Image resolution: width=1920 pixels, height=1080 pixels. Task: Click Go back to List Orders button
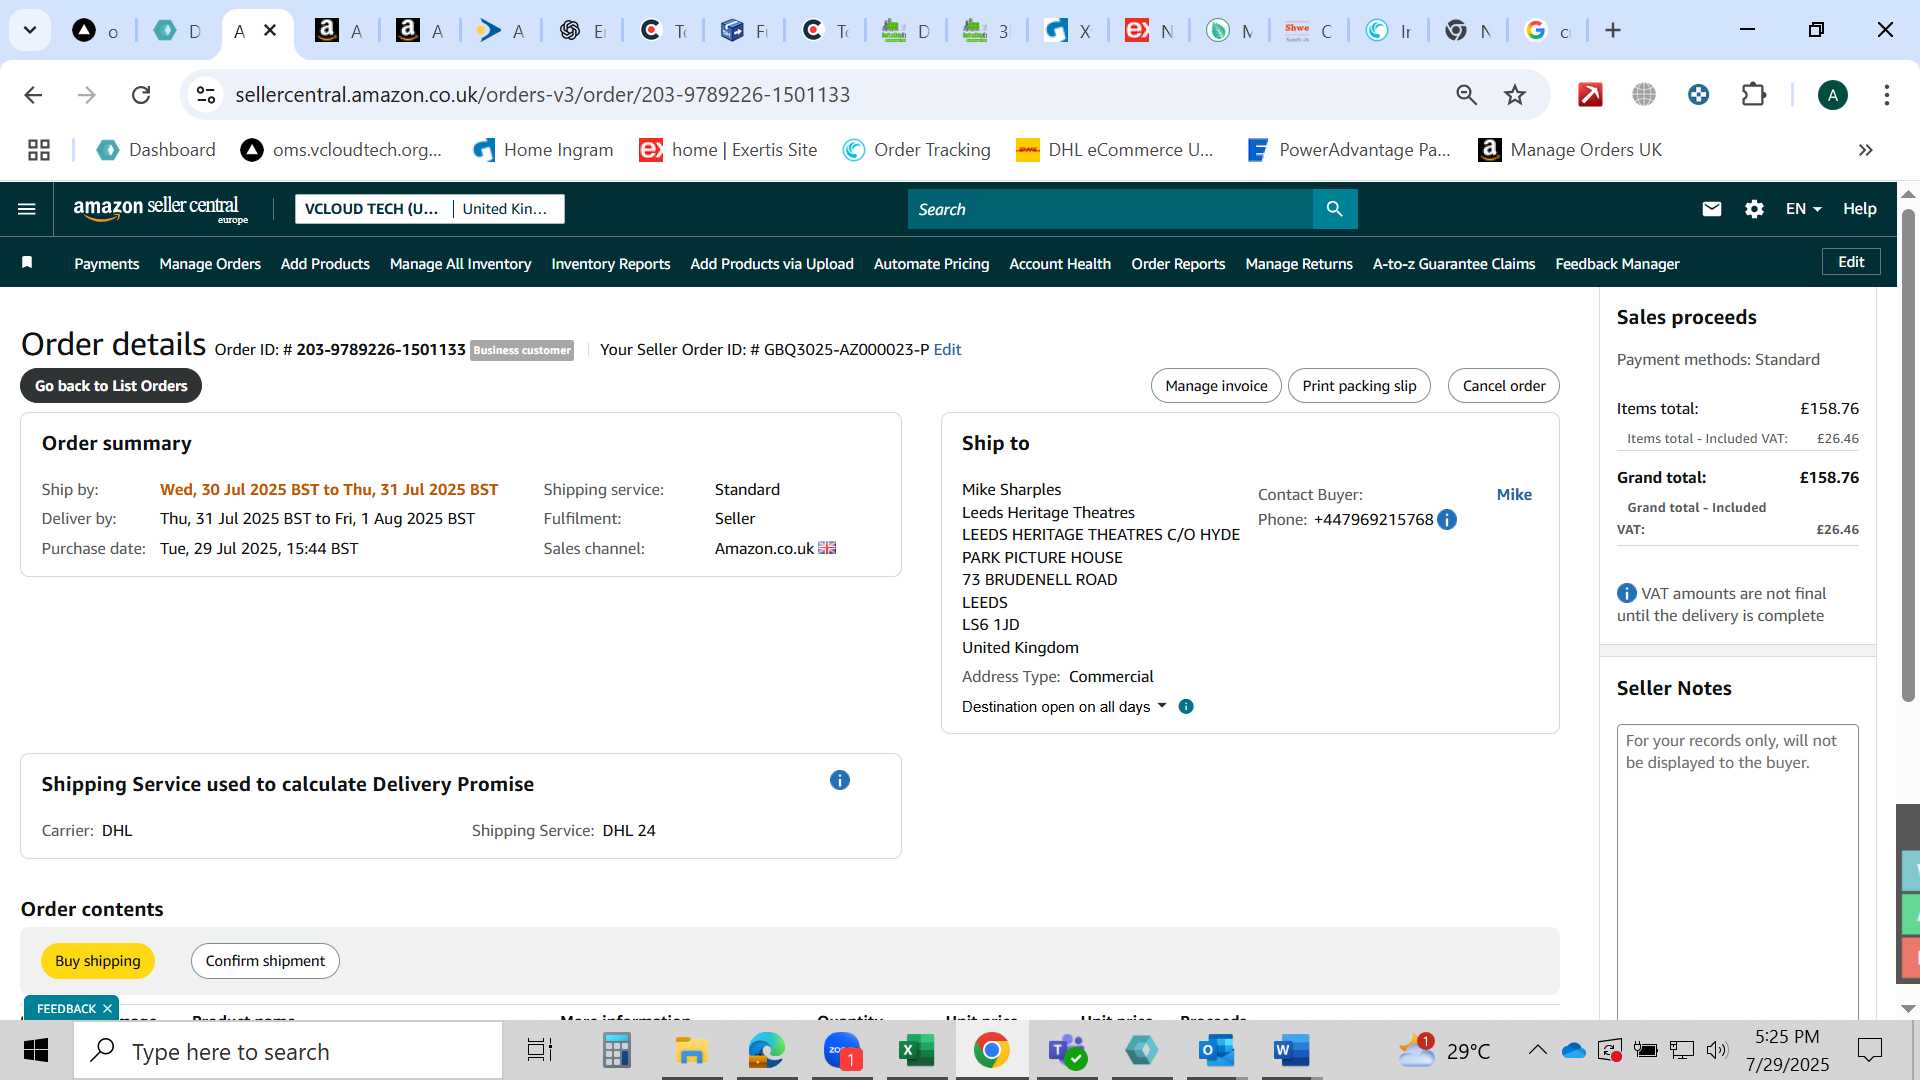point(111,386)
